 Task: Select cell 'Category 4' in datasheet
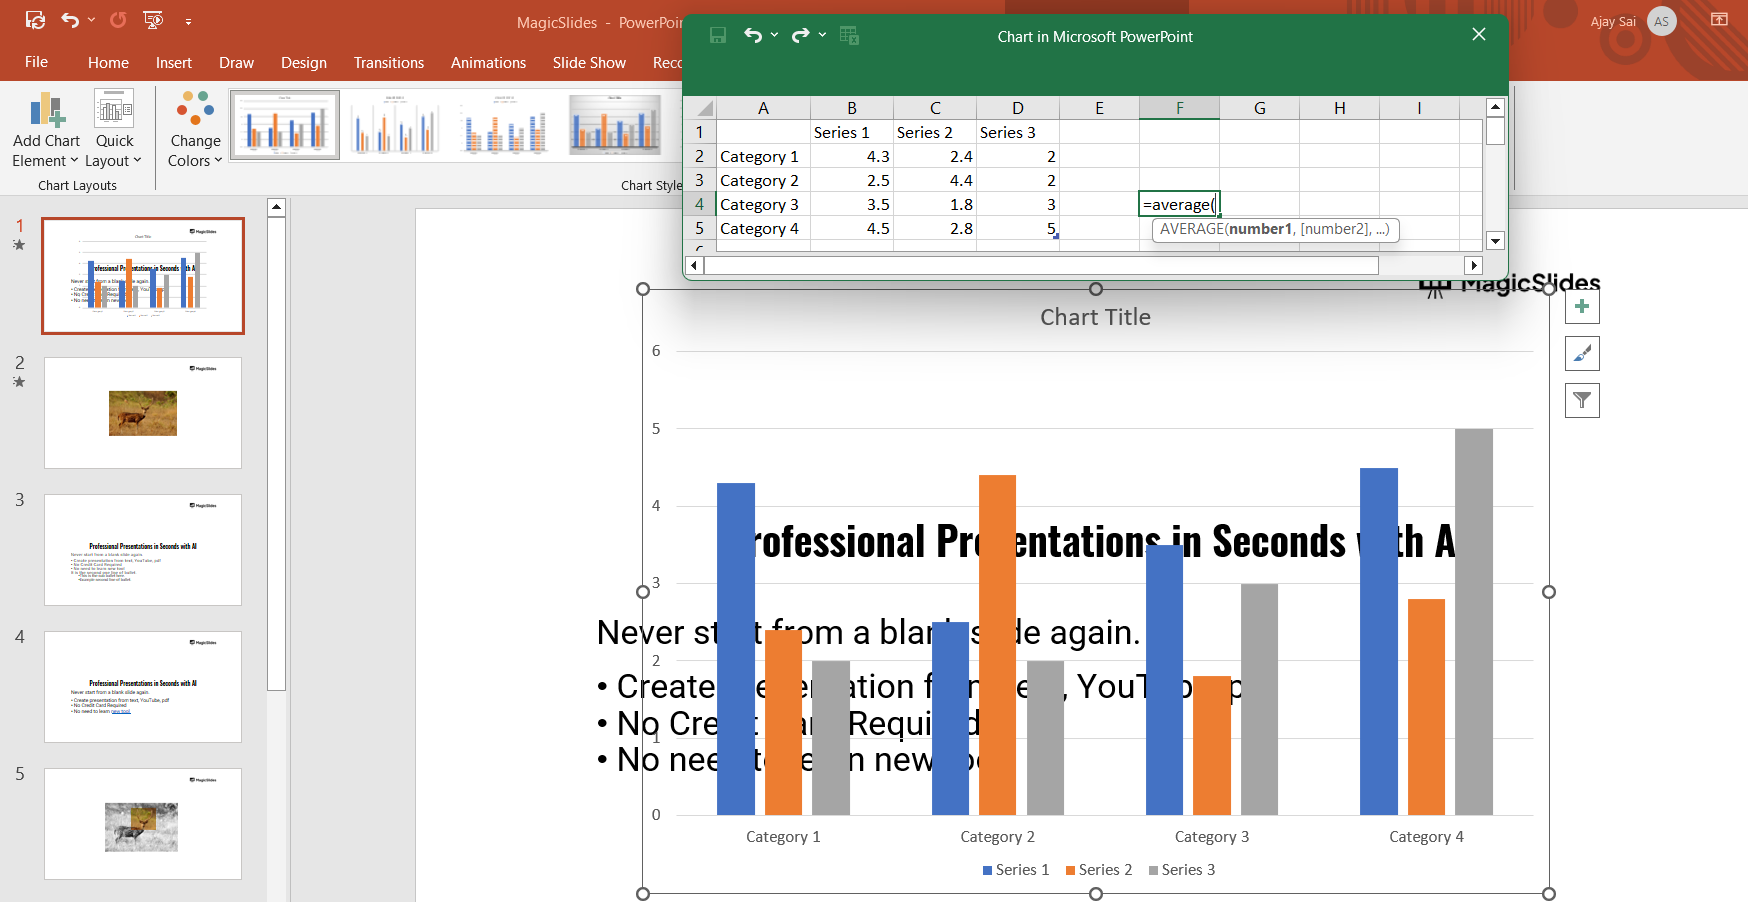click(x=763, y=228)
